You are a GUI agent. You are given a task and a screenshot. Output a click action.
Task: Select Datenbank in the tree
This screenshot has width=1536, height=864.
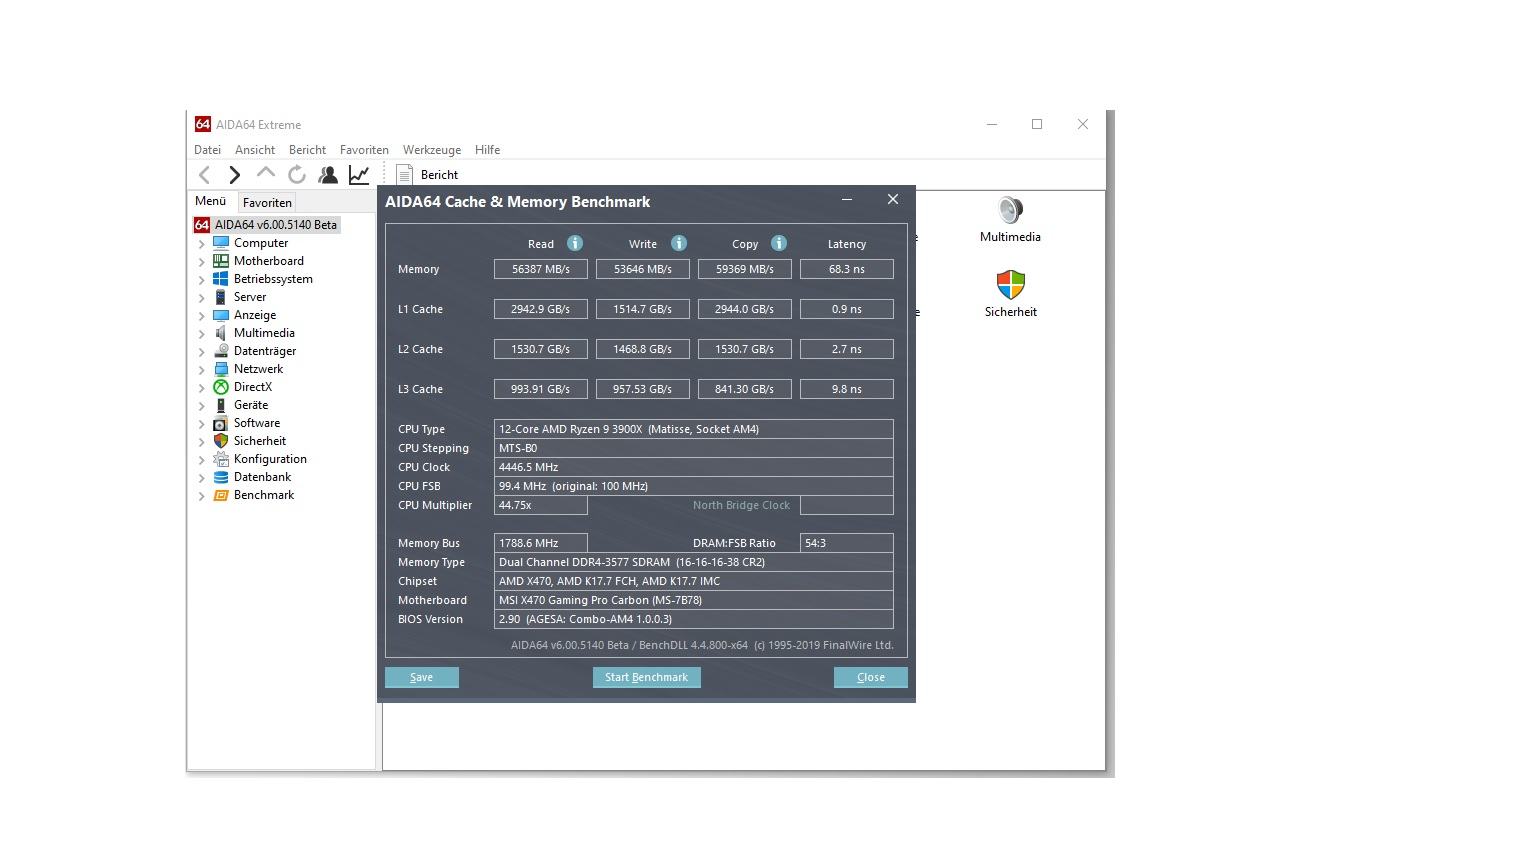click(263, 477)
